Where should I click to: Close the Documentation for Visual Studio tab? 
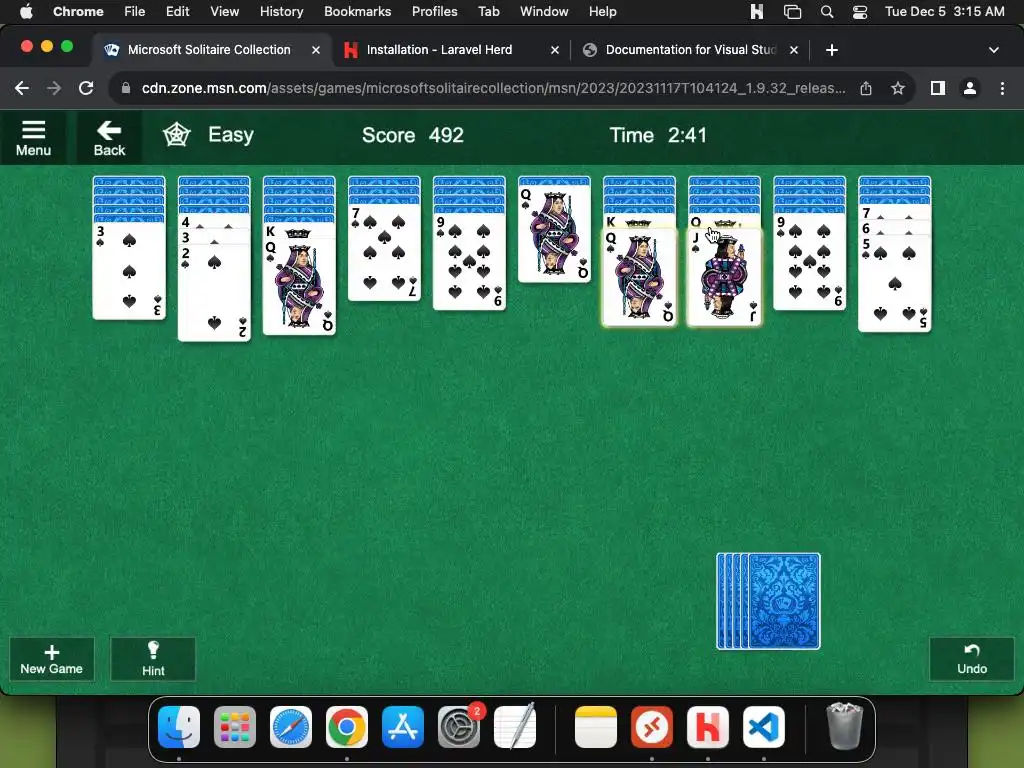(793, 50)
